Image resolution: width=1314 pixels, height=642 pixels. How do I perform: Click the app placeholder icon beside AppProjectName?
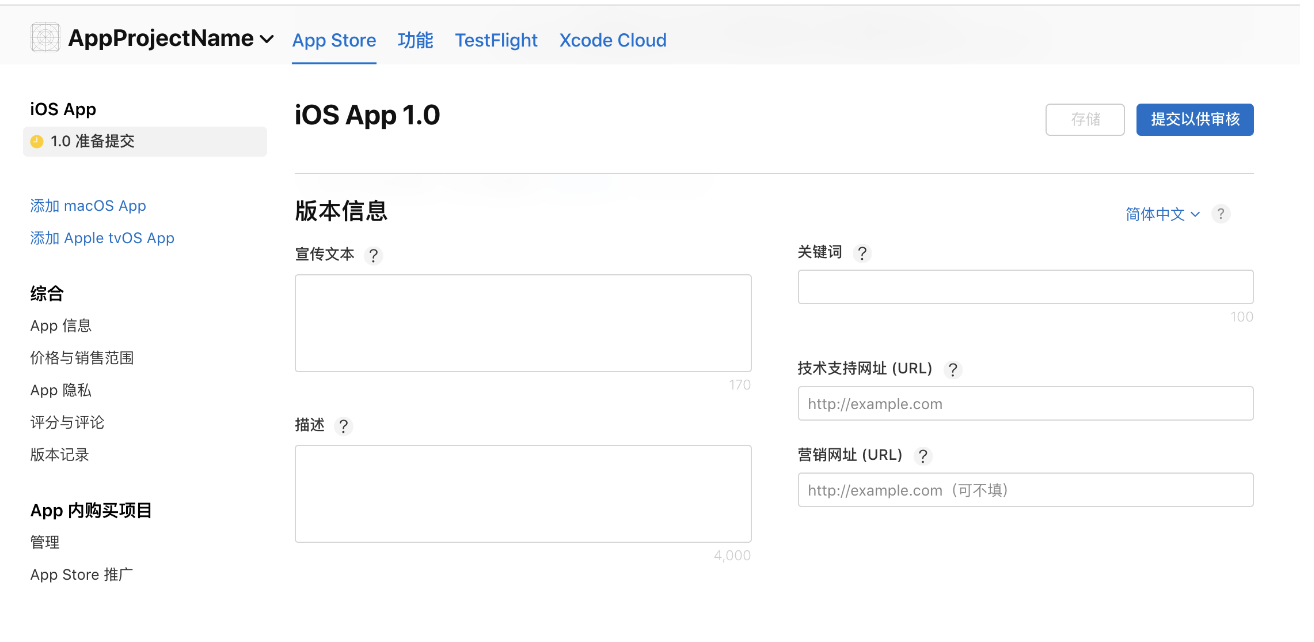pos(45,38)
